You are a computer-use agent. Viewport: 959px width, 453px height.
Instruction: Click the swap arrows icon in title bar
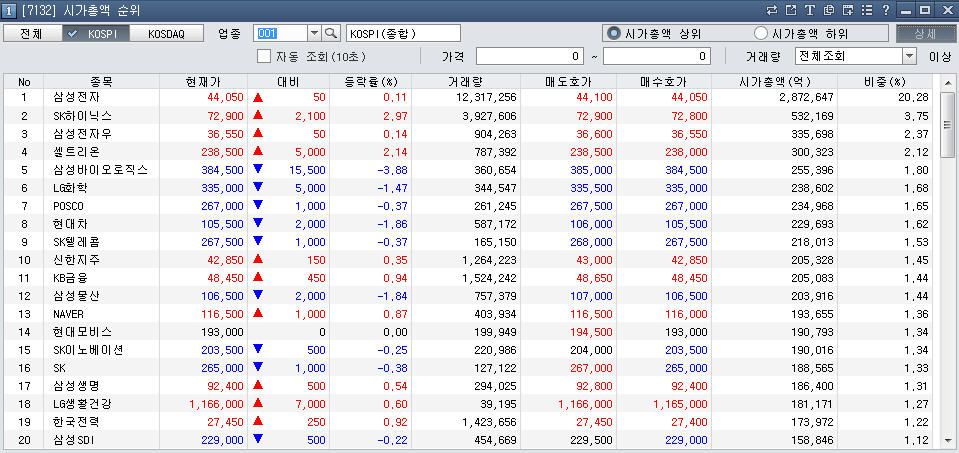coord(771,10)
